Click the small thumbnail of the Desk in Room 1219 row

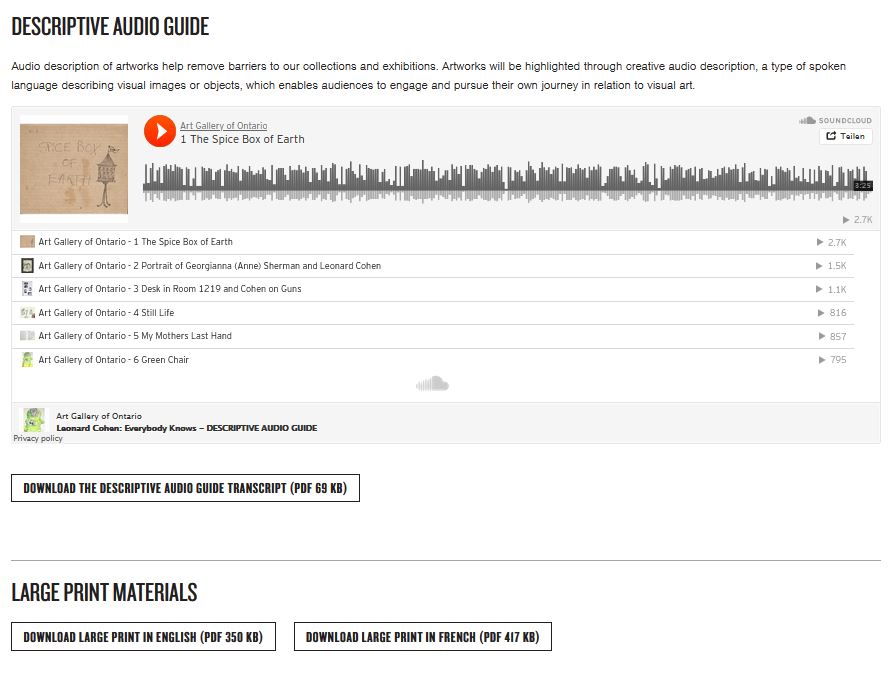click(x=27, y=289)
